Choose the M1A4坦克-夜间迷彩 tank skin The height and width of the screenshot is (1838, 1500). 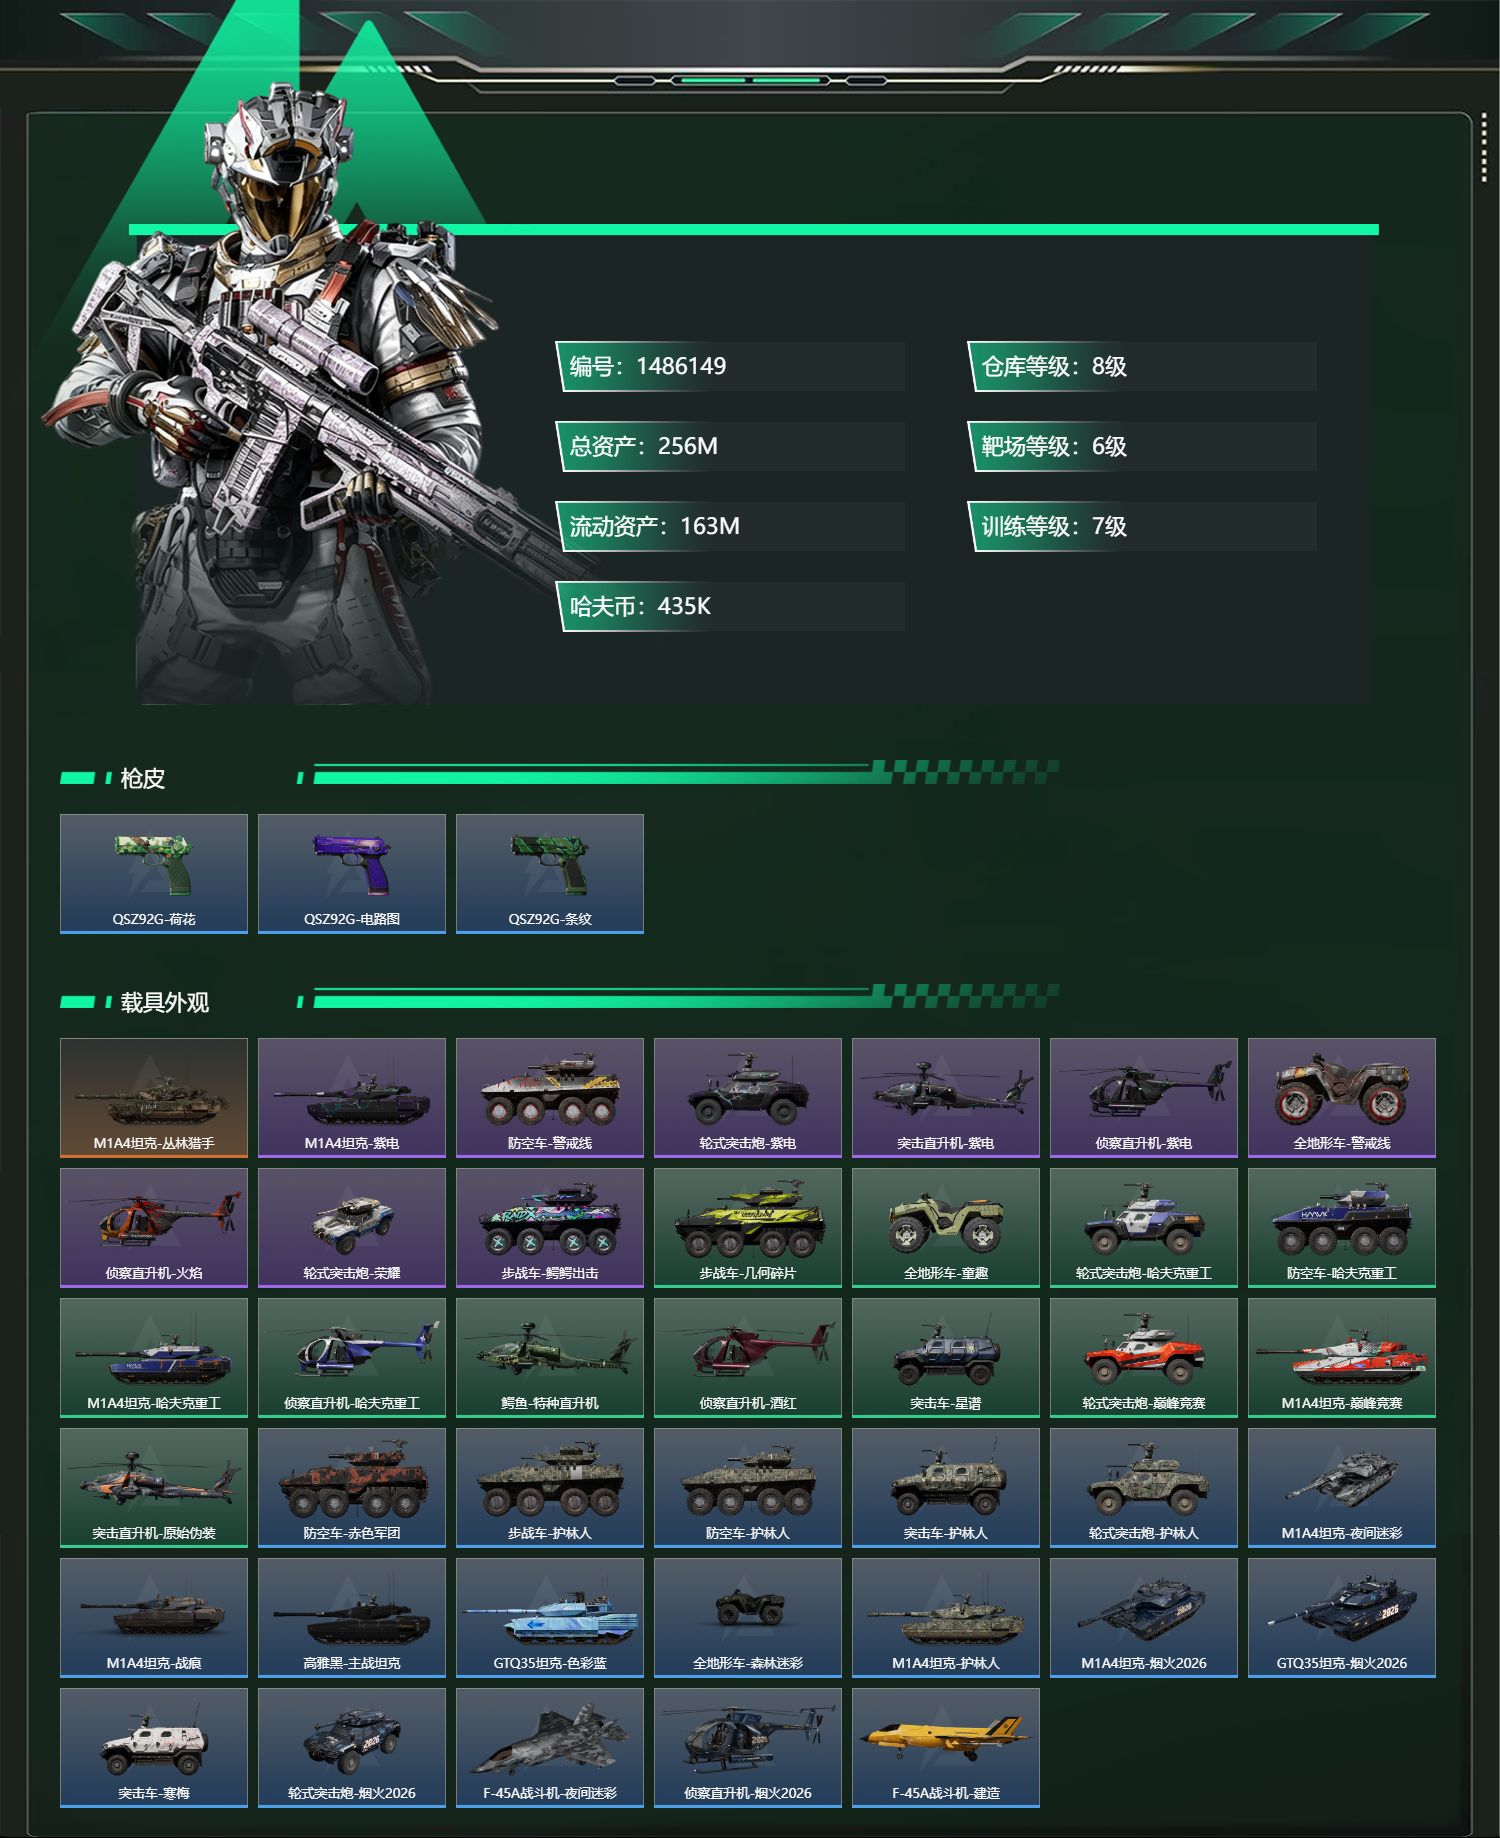(1342, 1488)
